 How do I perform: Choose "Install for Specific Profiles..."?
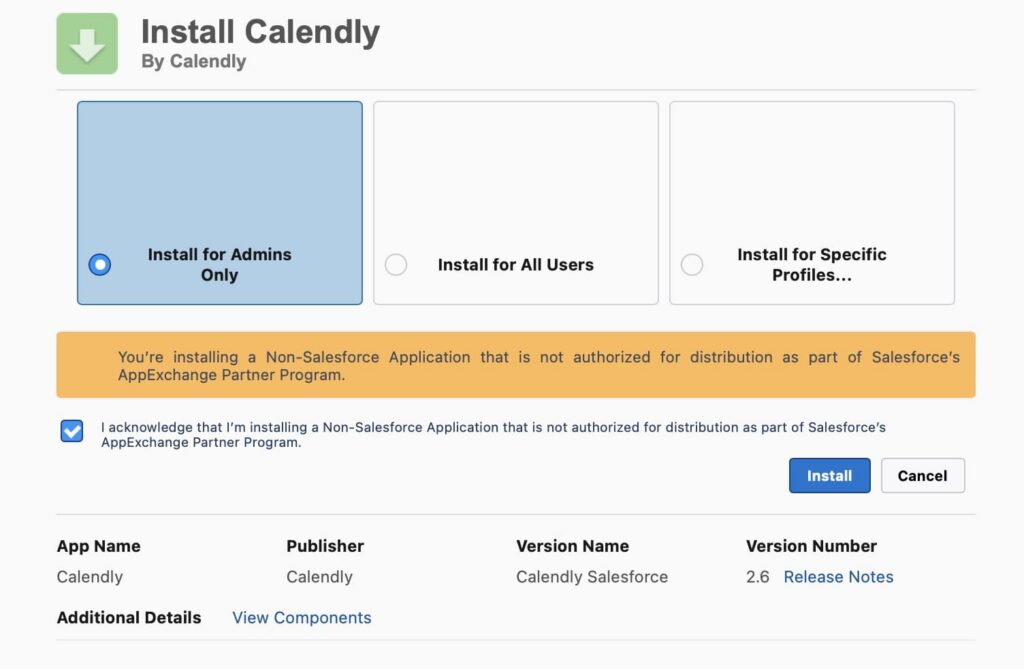[x=692, y=264]
